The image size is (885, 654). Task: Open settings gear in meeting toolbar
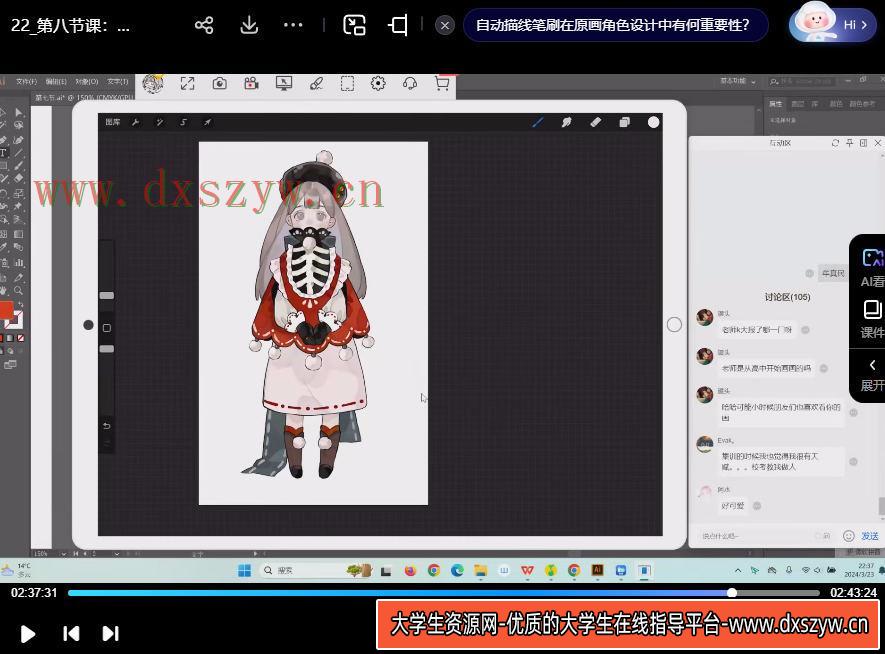378,84
